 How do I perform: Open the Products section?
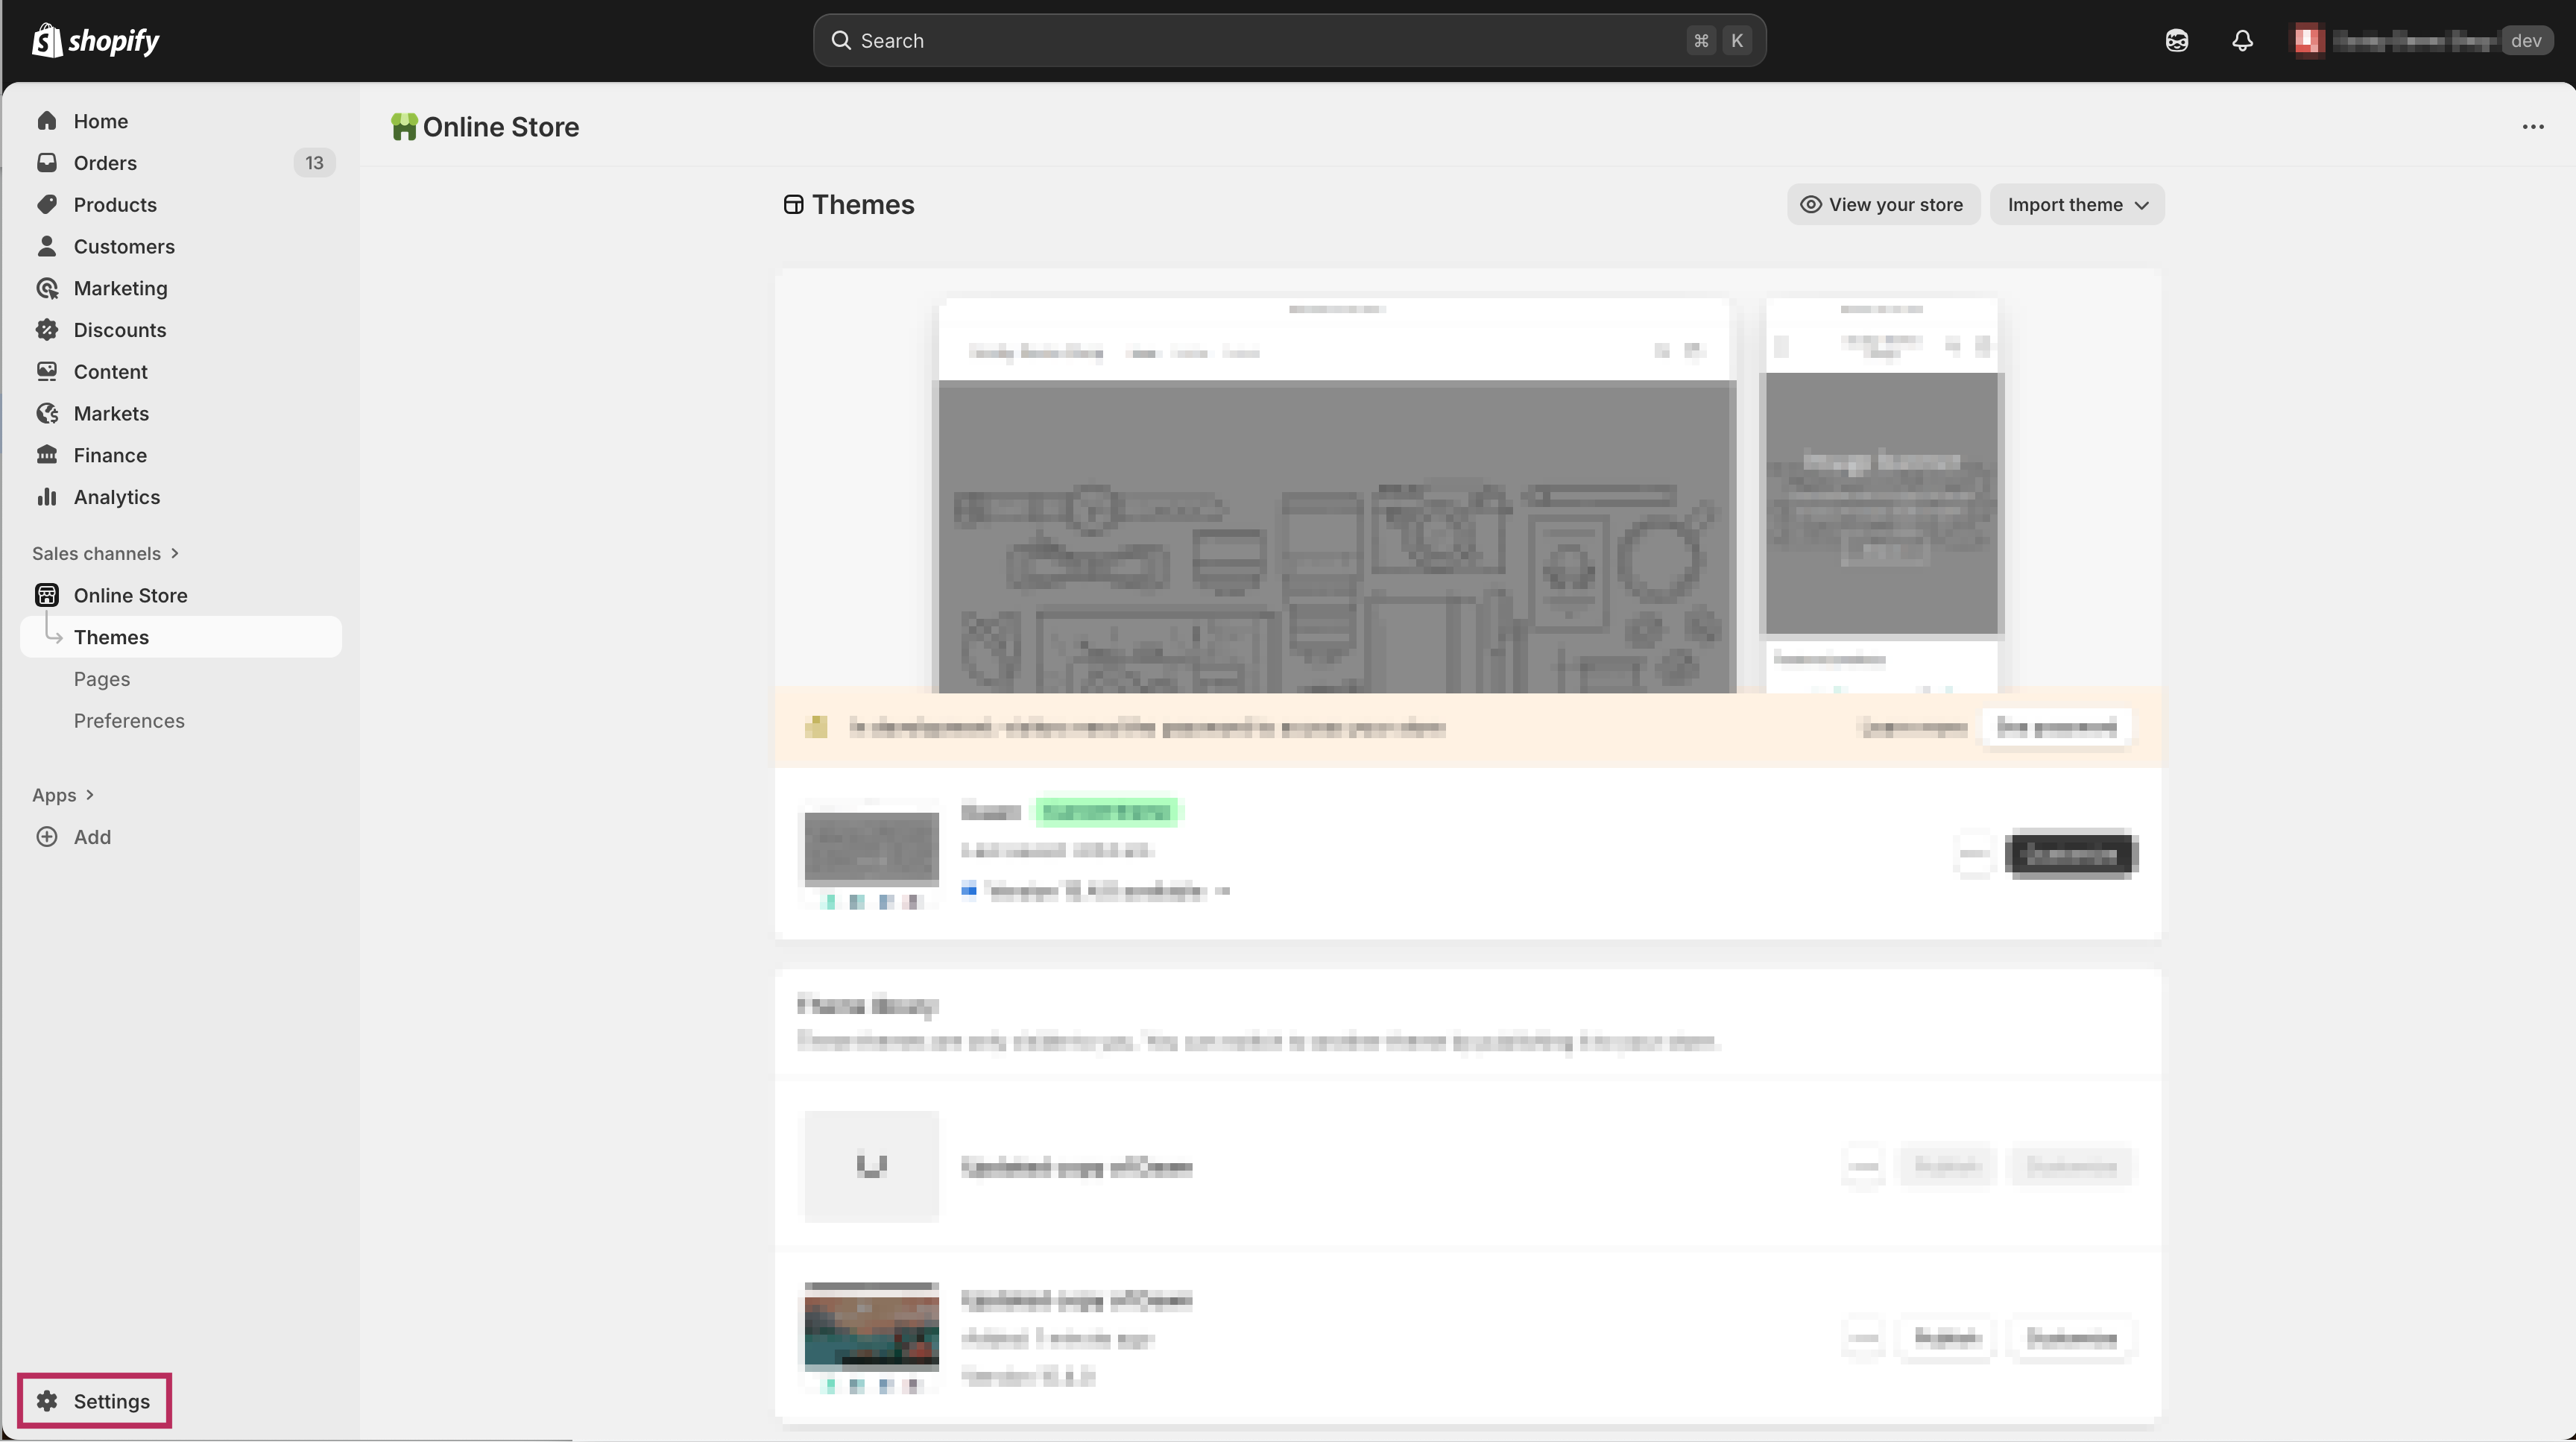point(115,205)
